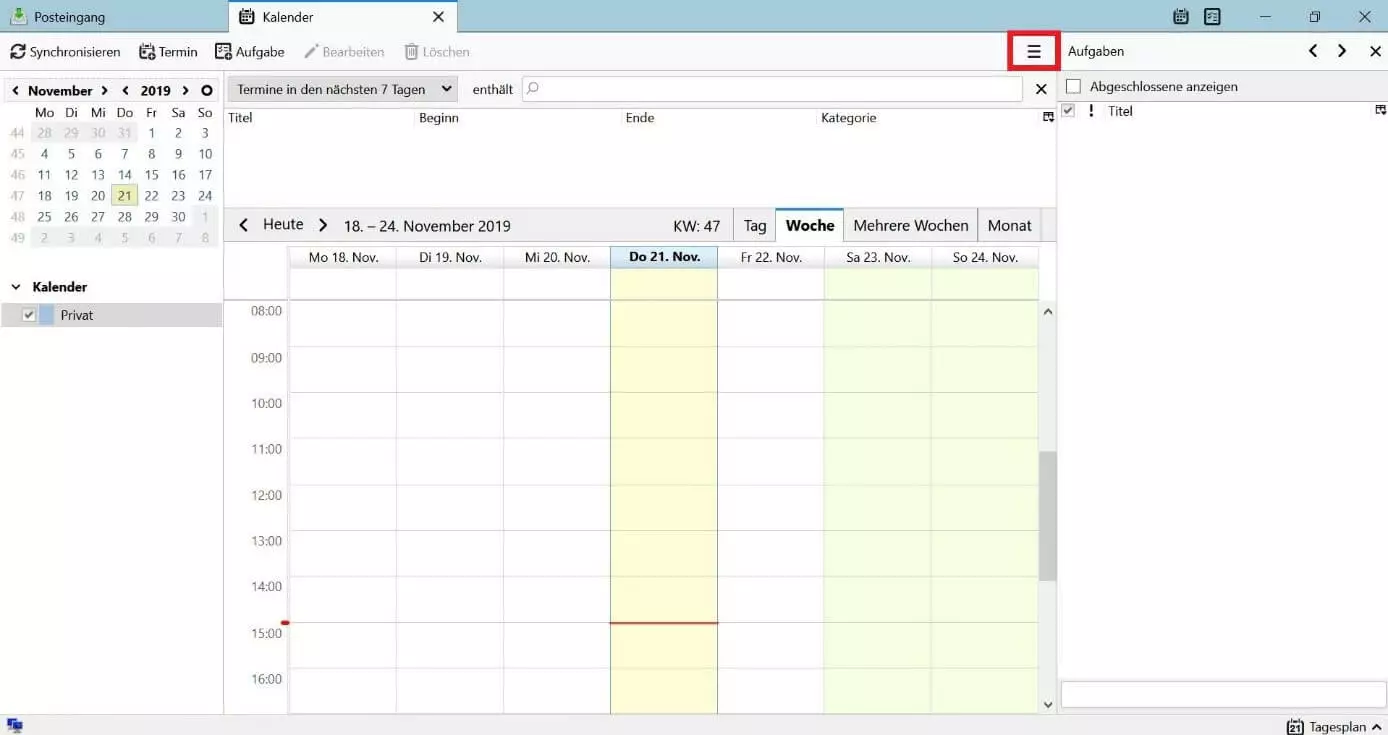The width and height of the screenshot is (1388, 735).
Task: Jump to today in mini calendar
Action: [206, 90]
